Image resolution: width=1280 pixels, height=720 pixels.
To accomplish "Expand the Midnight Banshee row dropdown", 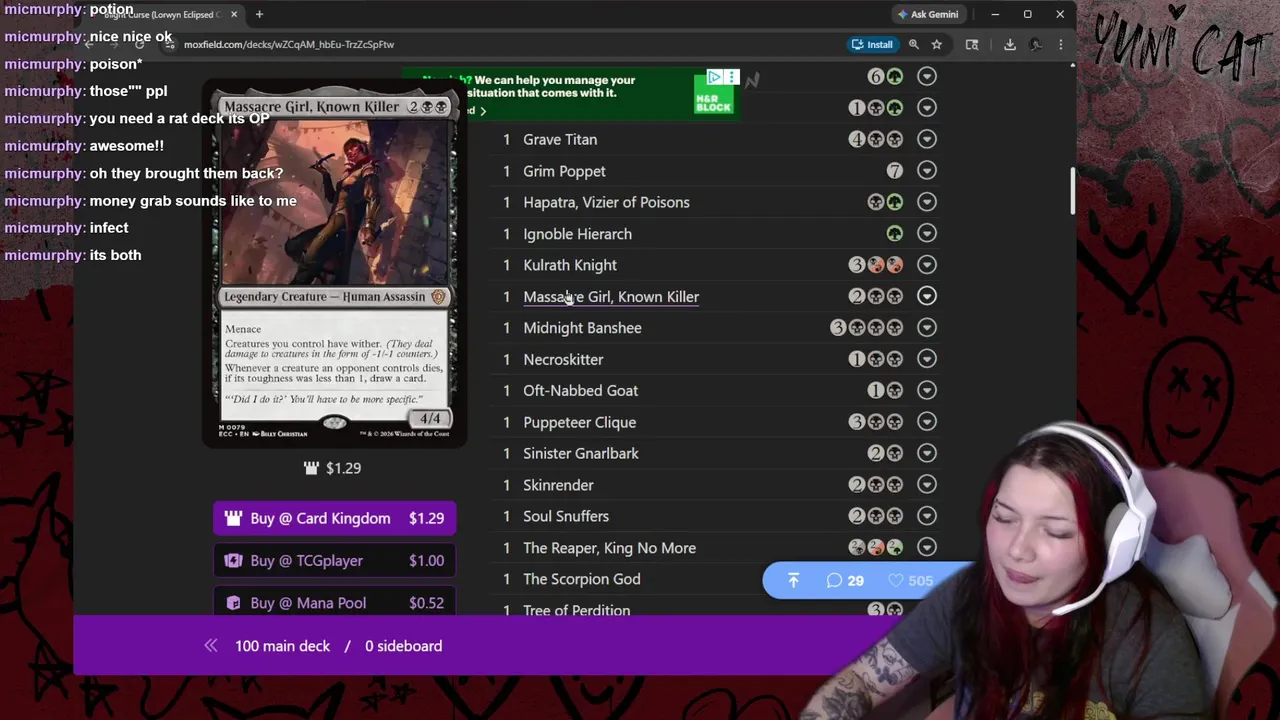I will [927, 327].
